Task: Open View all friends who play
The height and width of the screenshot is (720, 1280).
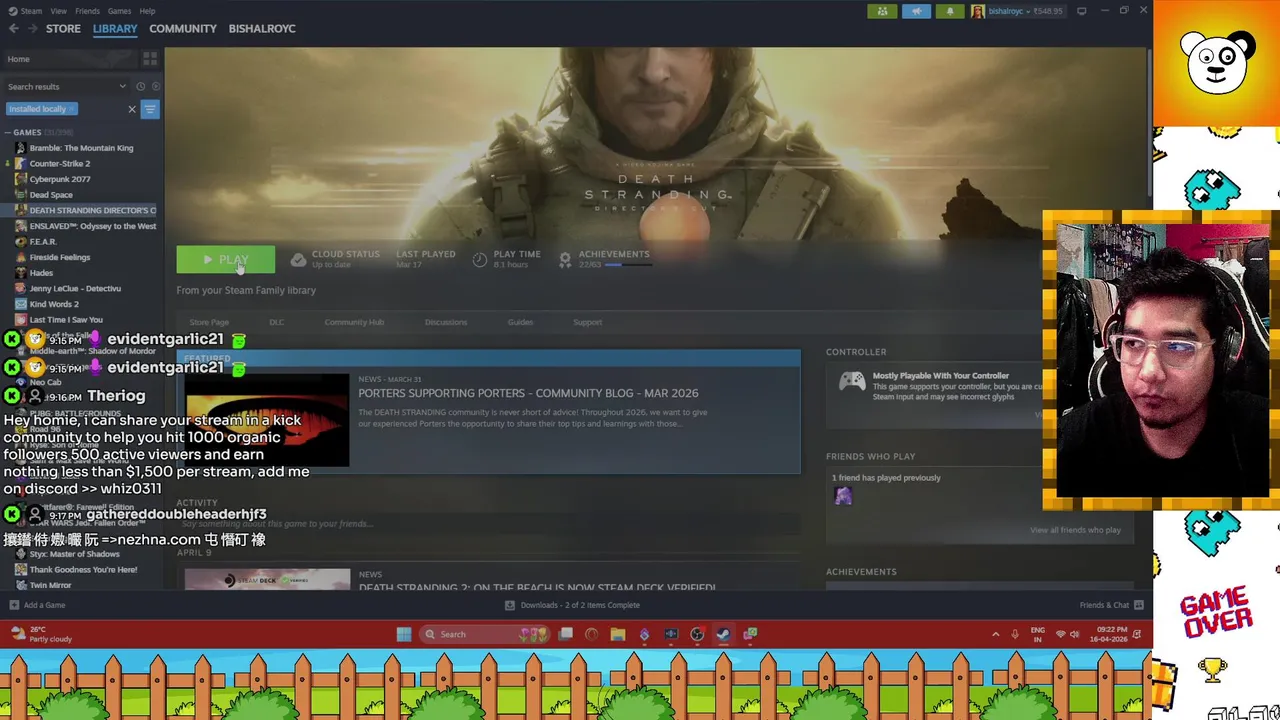Action: coord(1075,530)
